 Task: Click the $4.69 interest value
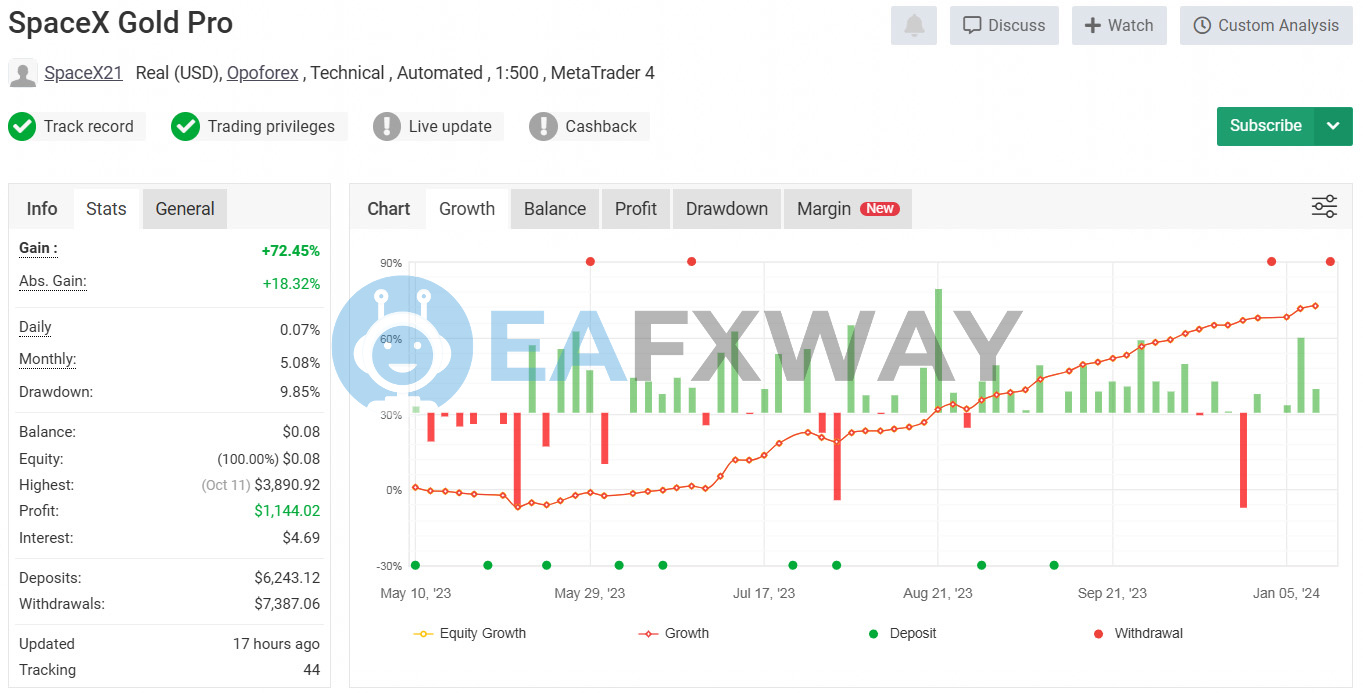tap(302, 538)
